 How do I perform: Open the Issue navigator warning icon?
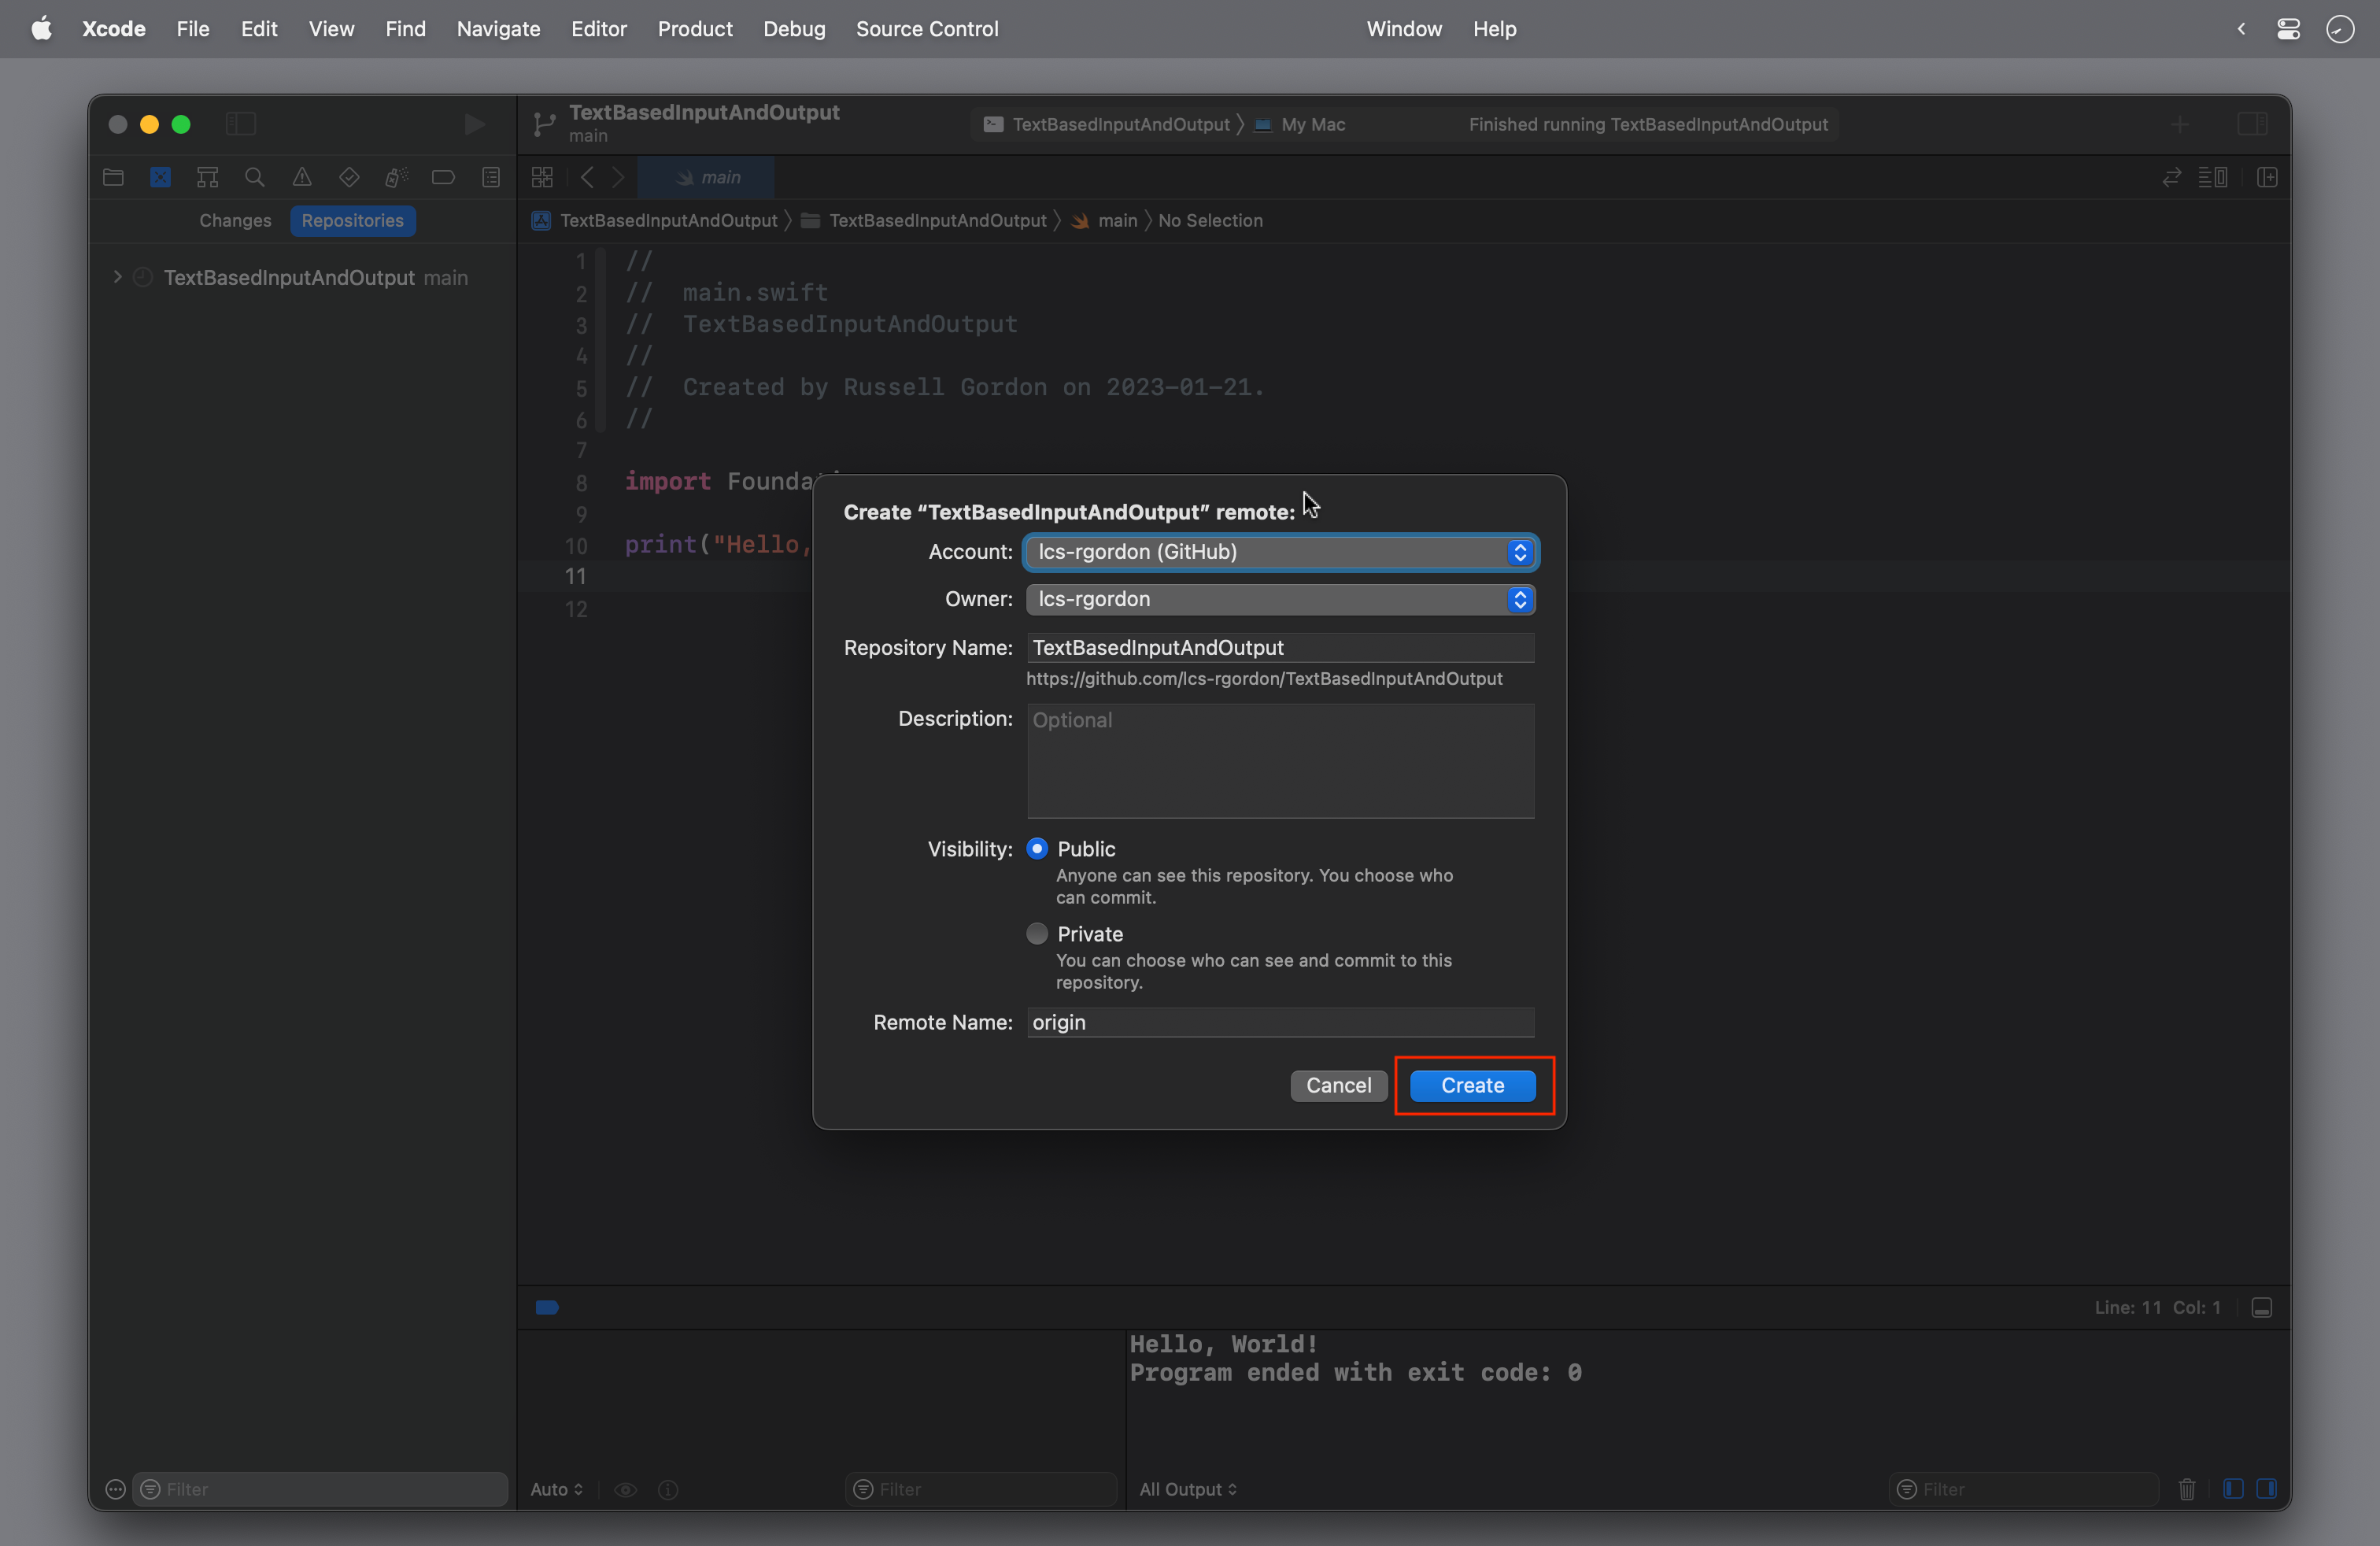tap(302, 177)
